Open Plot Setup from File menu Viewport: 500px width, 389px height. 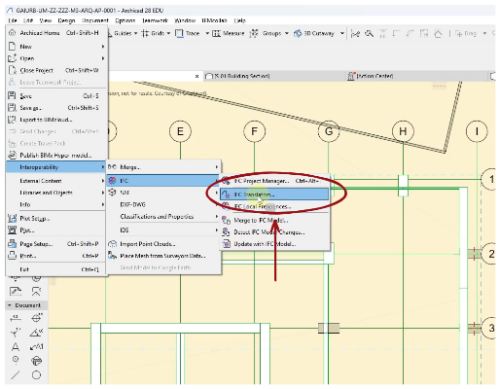[x=56, y=219]
